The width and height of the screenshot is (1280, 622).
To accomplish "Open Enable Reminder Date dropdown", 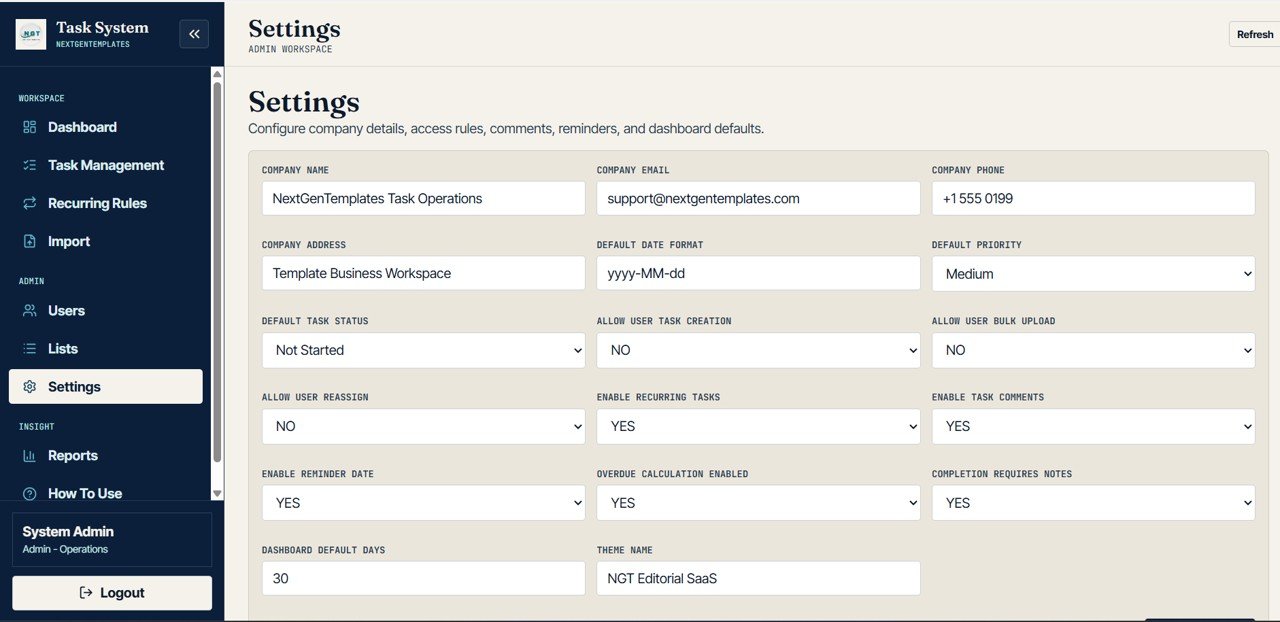I will coord(423,503).
